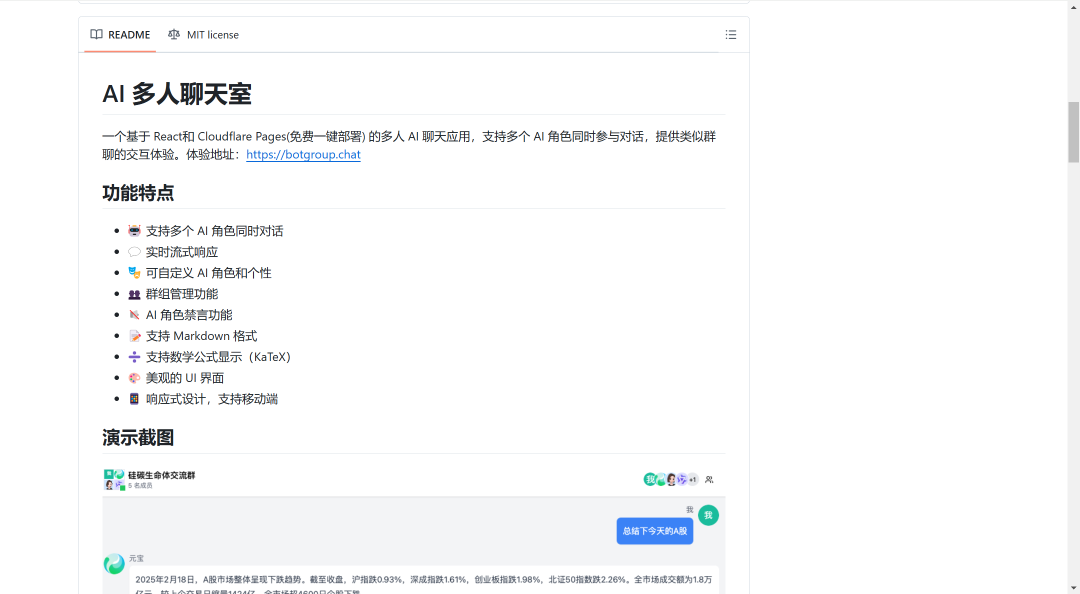The height and width of the screenshot is (594, 1080).
Task: Click the text '响应式设计，支持移动端'
Action: 211,399
